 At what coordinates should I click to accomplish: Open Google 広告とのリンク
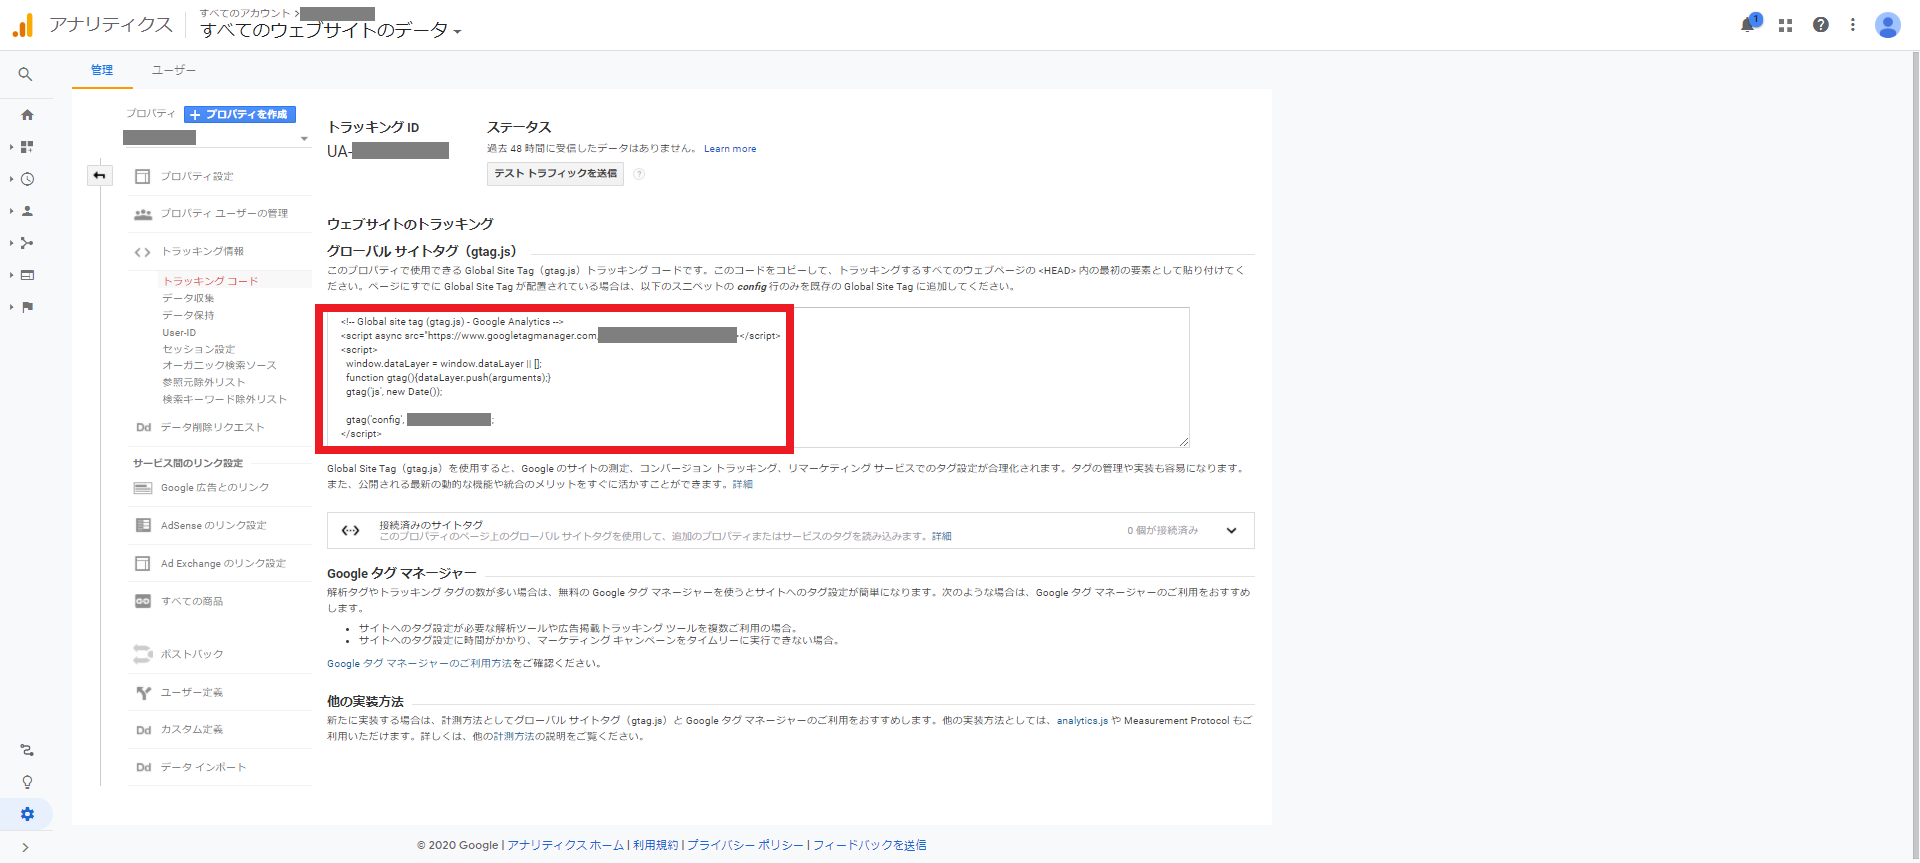click(x=215, y=488)
